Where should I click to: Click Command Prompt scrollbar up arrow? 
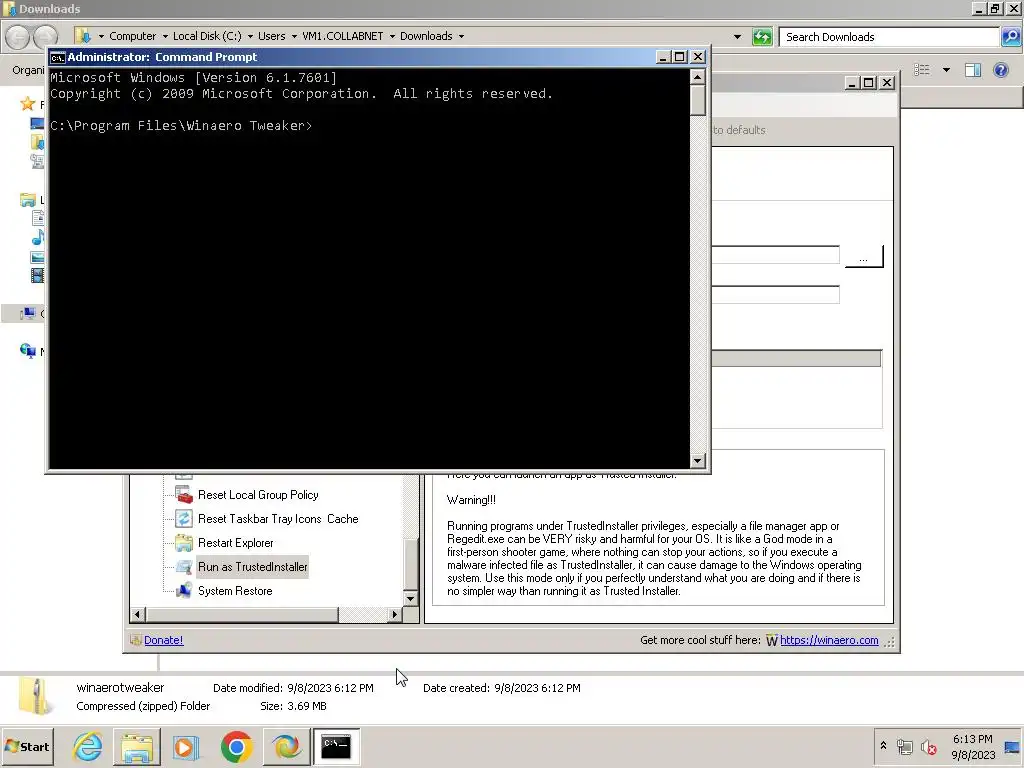pos(697,77)
